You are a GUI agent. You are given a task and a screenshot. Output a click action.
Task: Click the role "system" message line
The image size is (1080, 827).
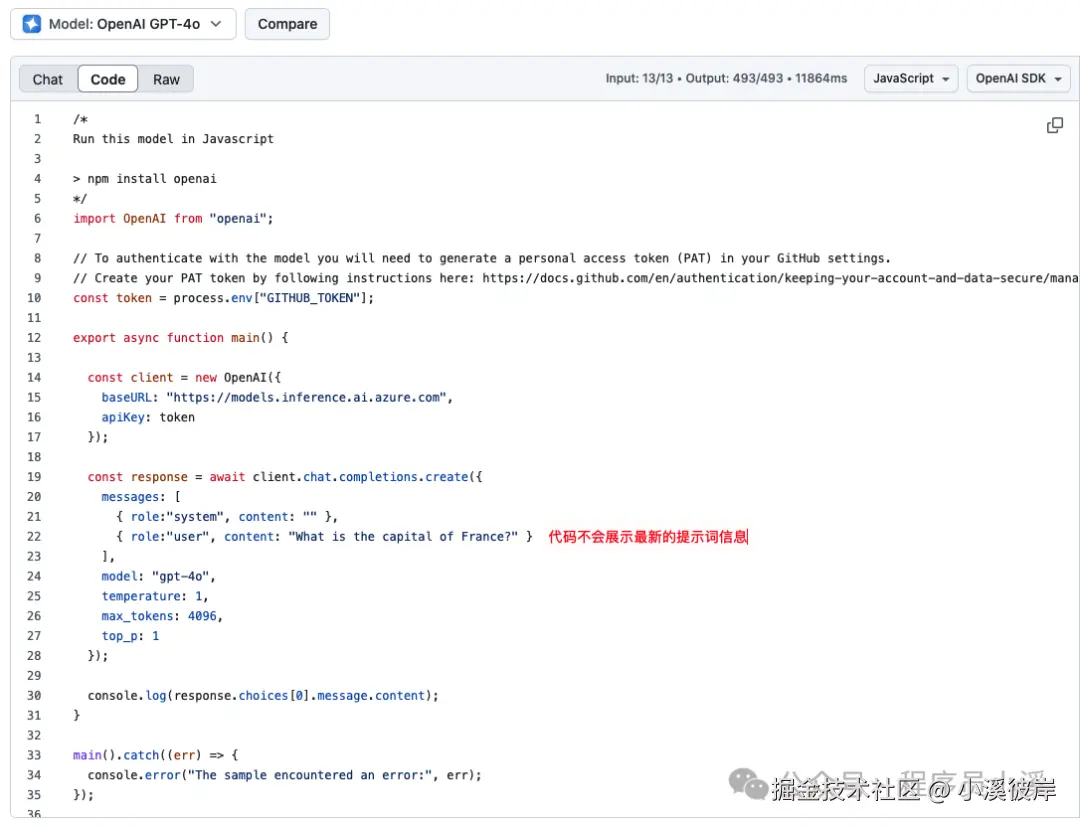point(227,517)
